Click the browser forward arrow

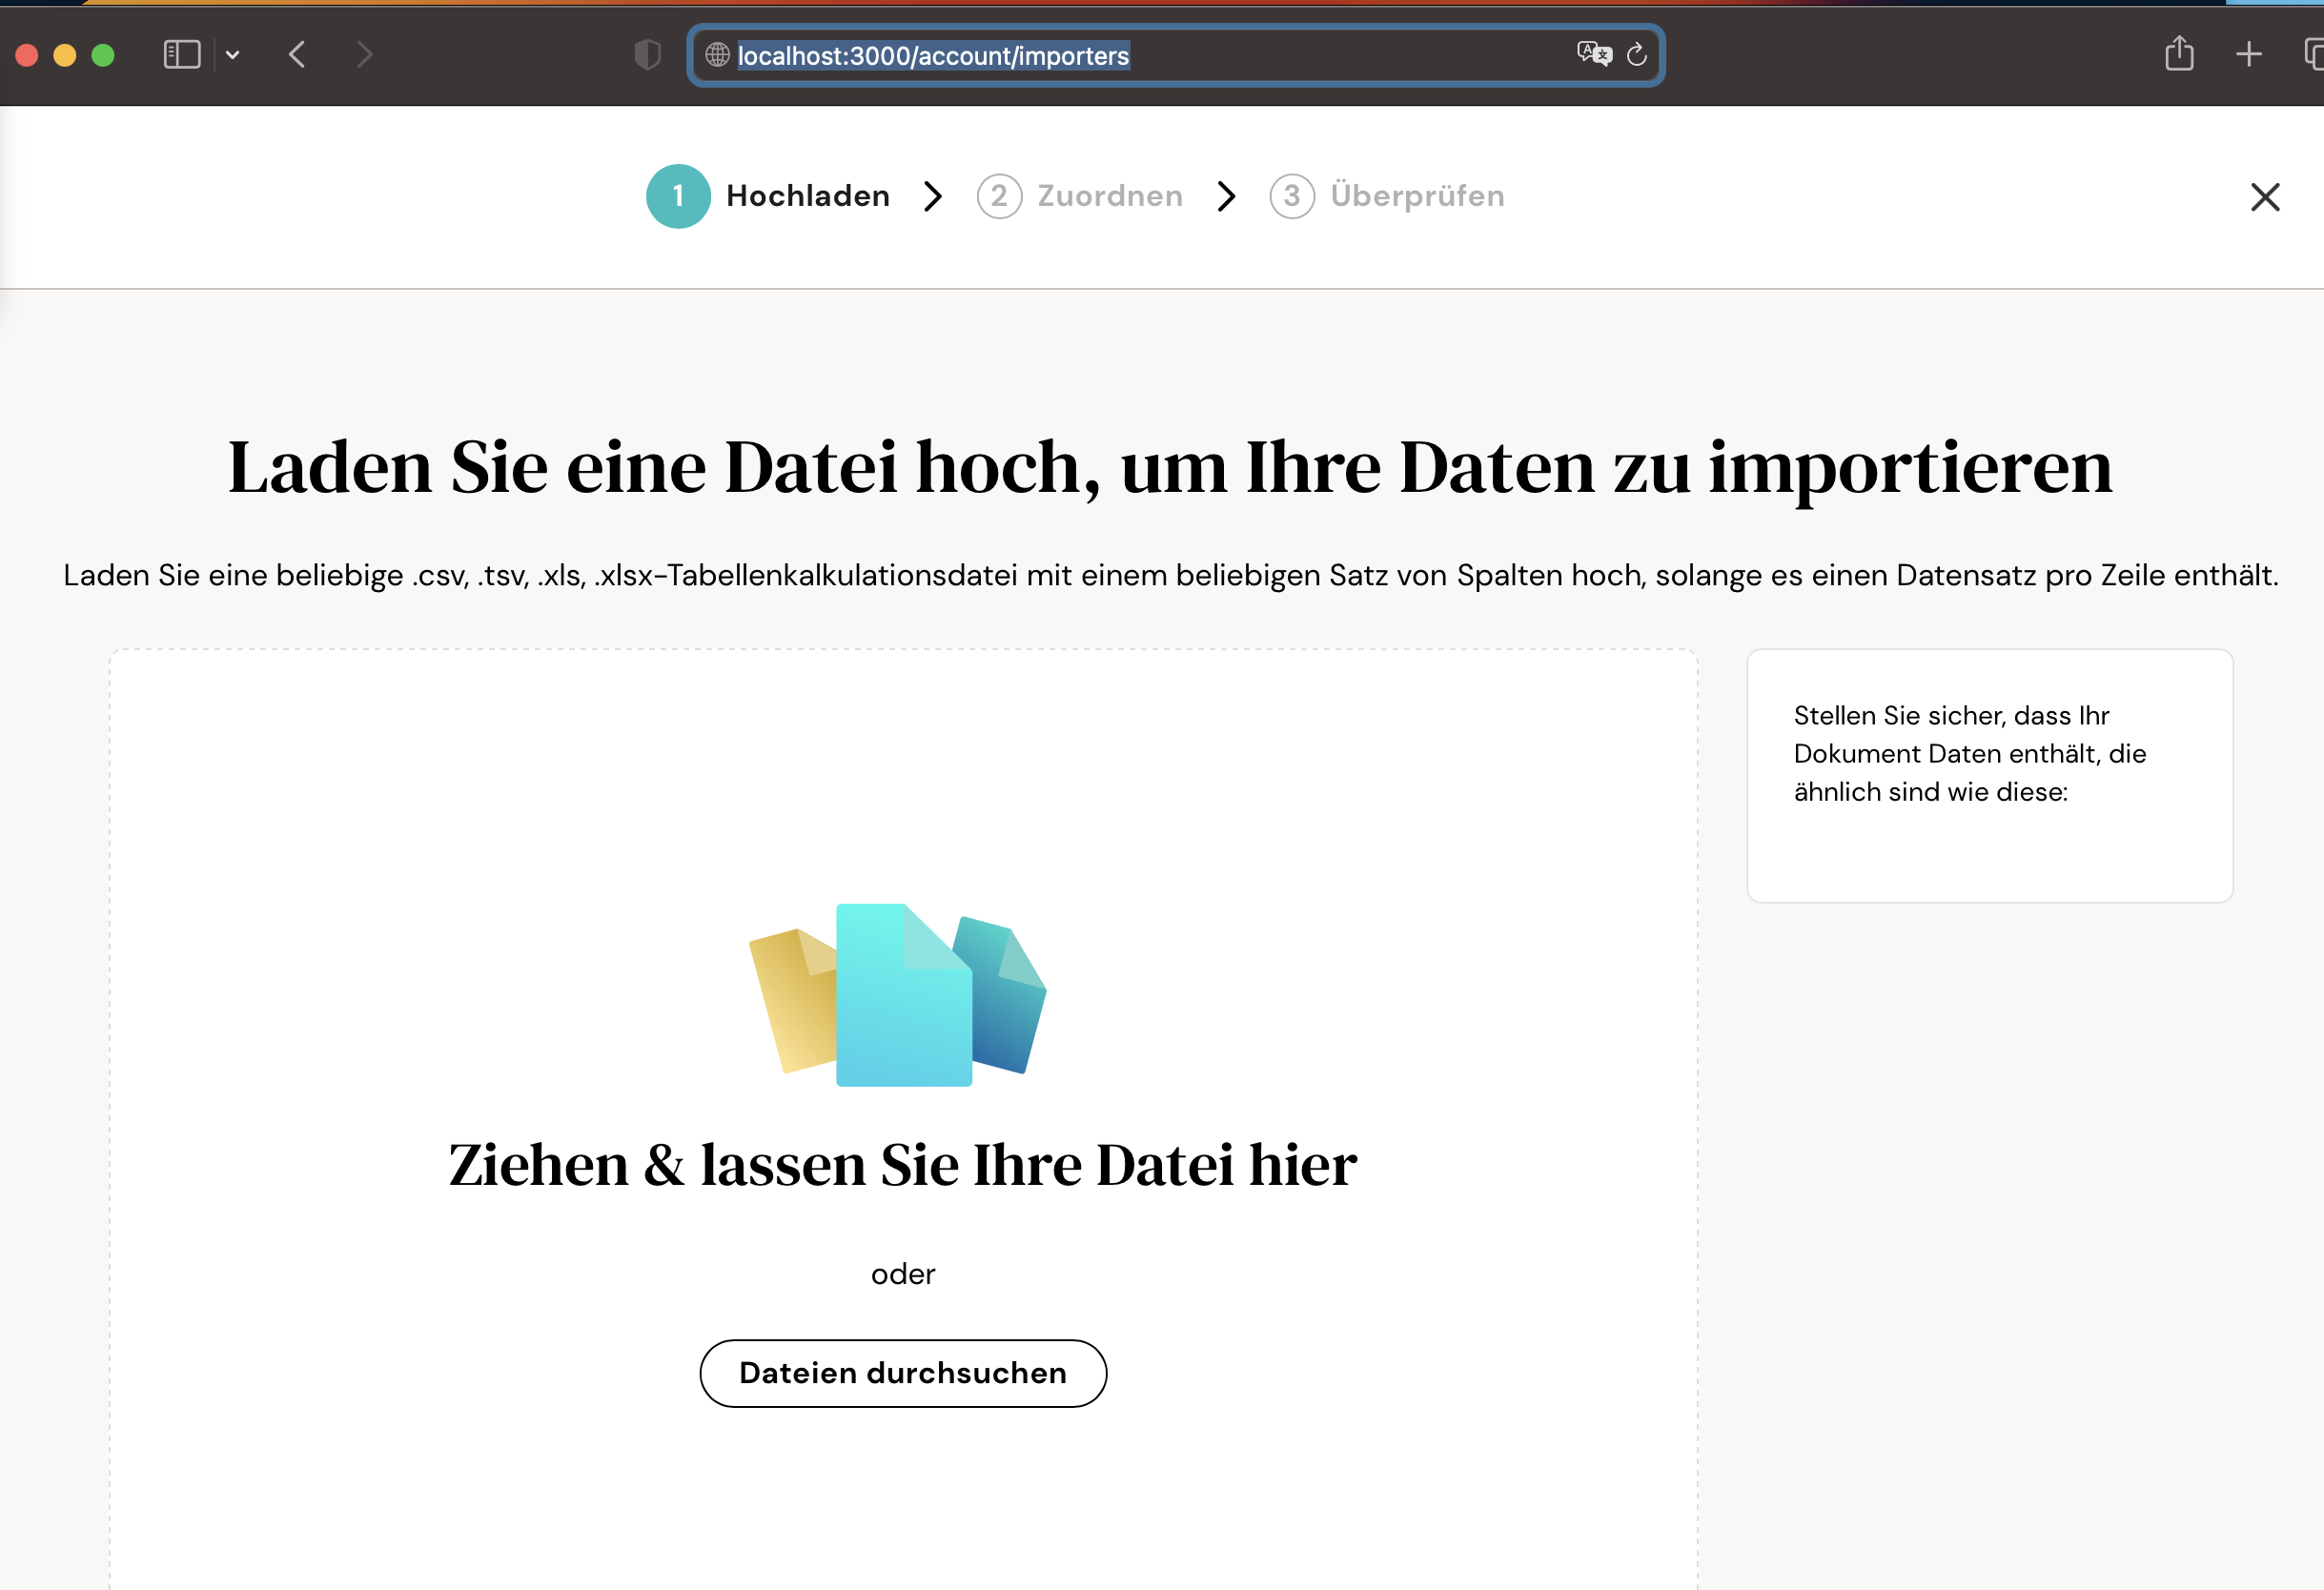[x=364, y=54]
